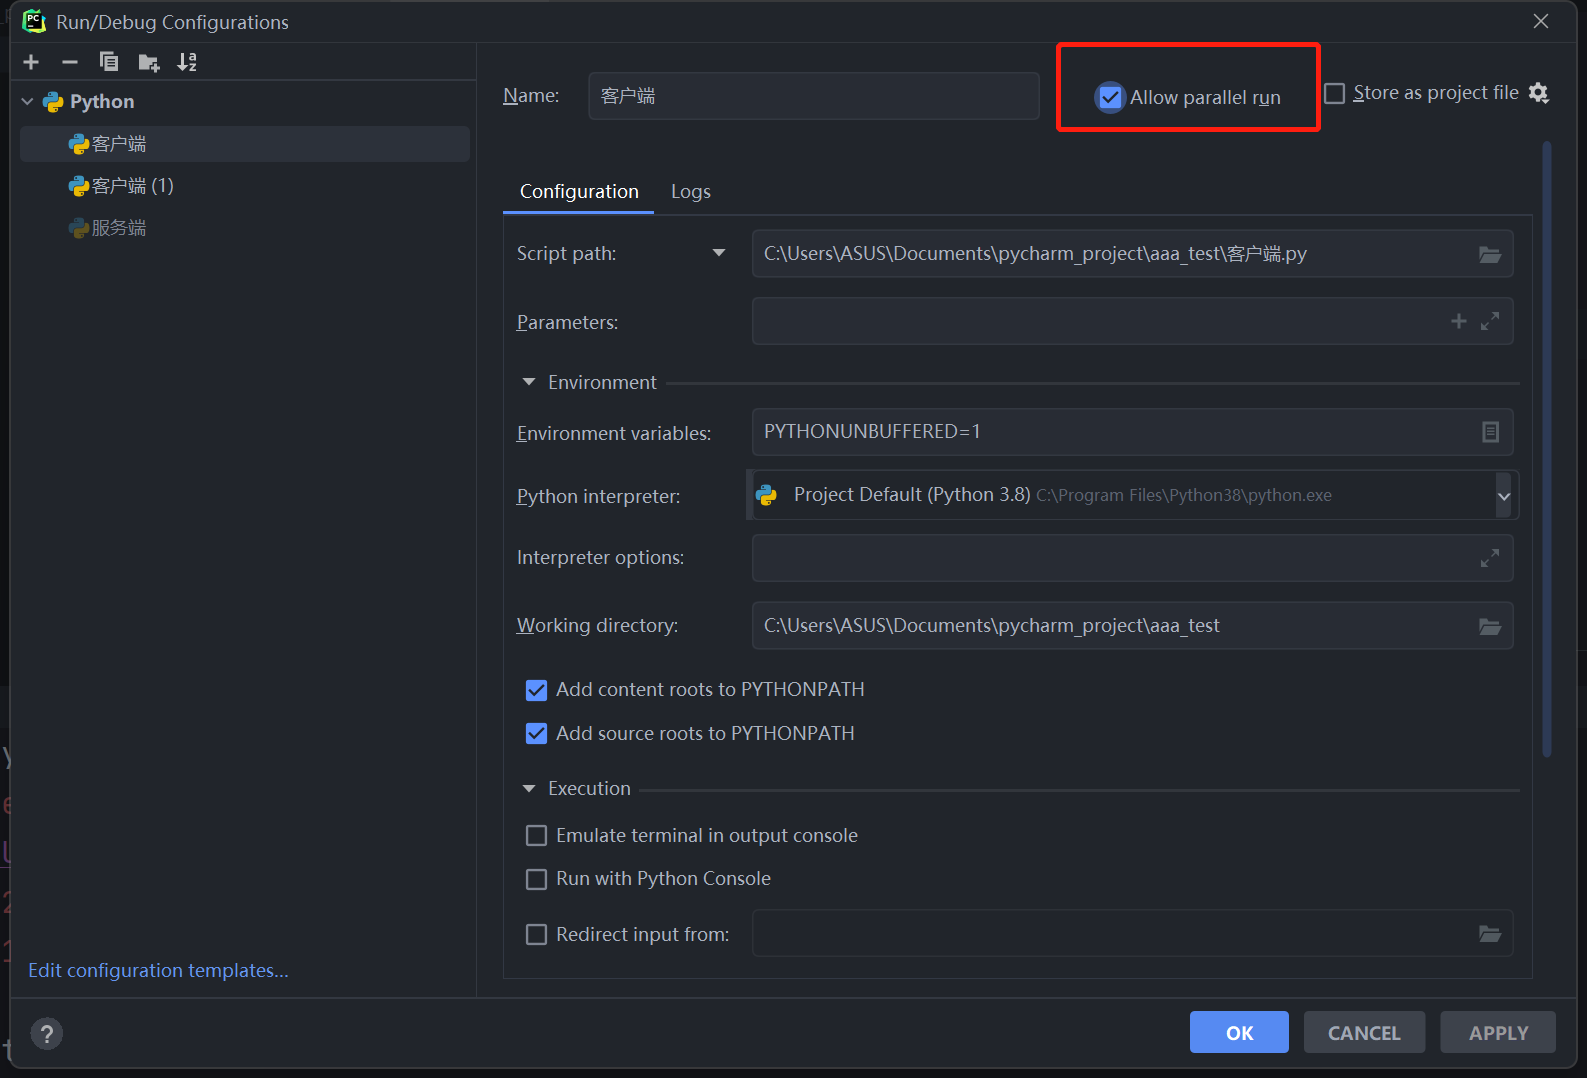Screen dimensions: 1587x1078
Task: Switch to the Logs tab
Action: tap(691, 191)
